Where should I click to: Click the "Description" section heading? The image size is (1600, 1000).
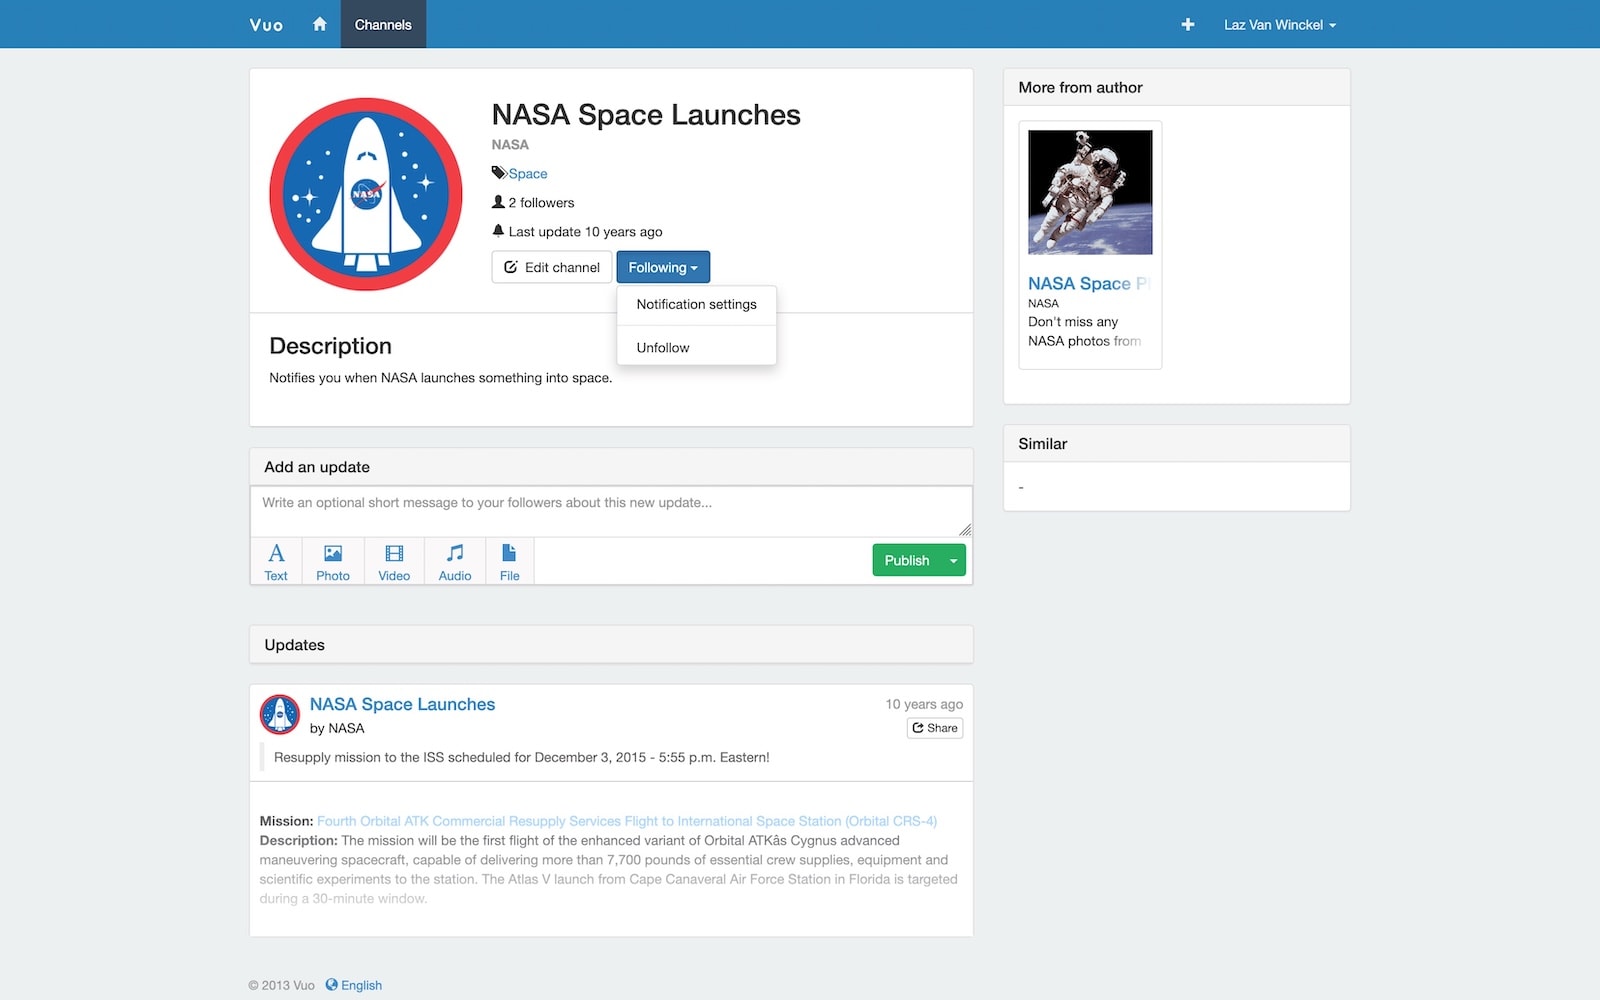coord(330,346)
